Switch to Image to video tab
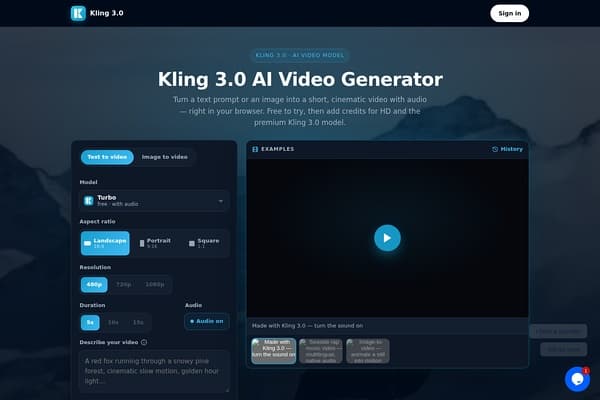Image resolution: width=600 pixels, height=400 pixels. [165, 157]
